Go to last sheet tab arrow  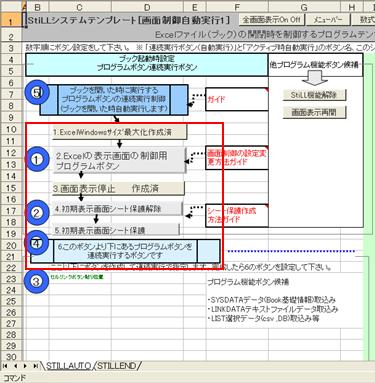coord(35,366)
